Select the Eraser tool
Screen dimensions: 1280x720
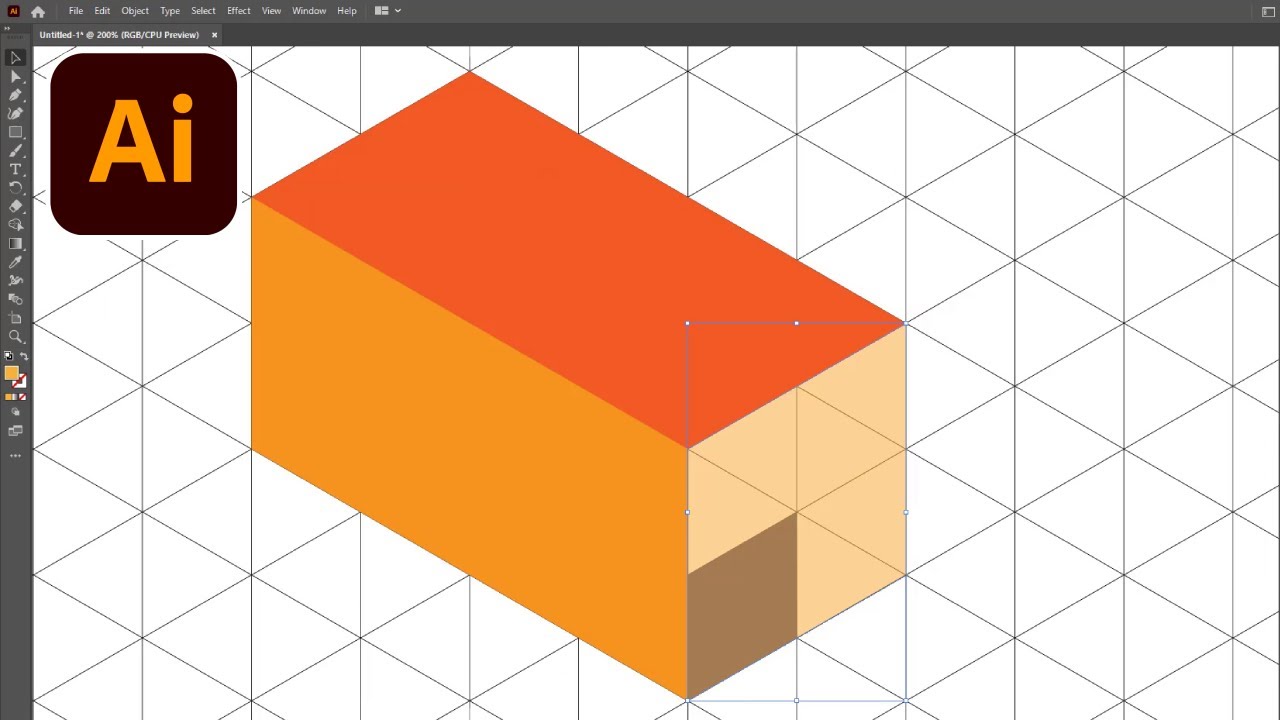15,206
